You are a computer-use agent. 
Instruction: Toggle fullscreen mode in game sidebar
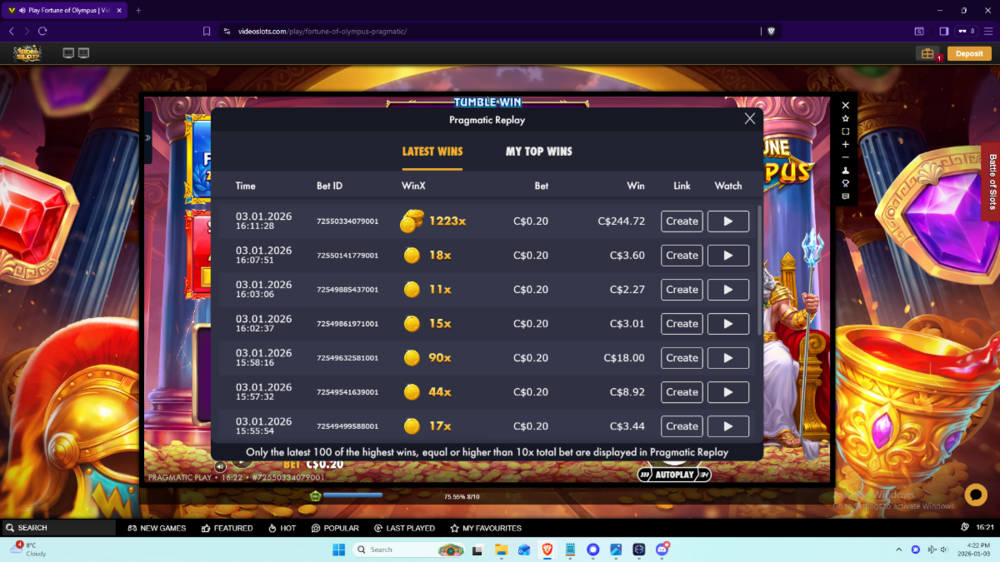(x=845, y=131)
